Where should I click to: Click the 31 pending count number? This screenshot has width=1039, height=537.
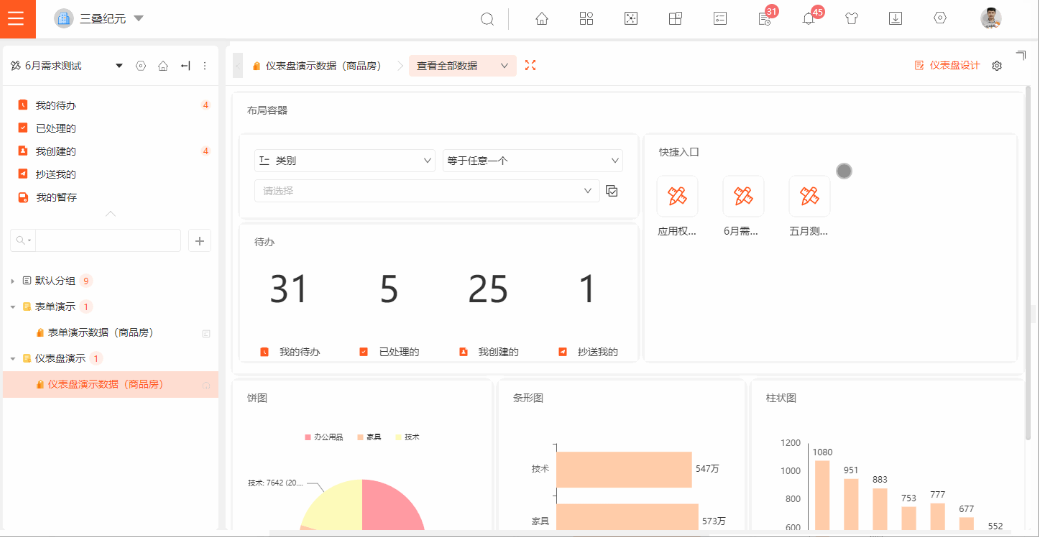(290, 289)
